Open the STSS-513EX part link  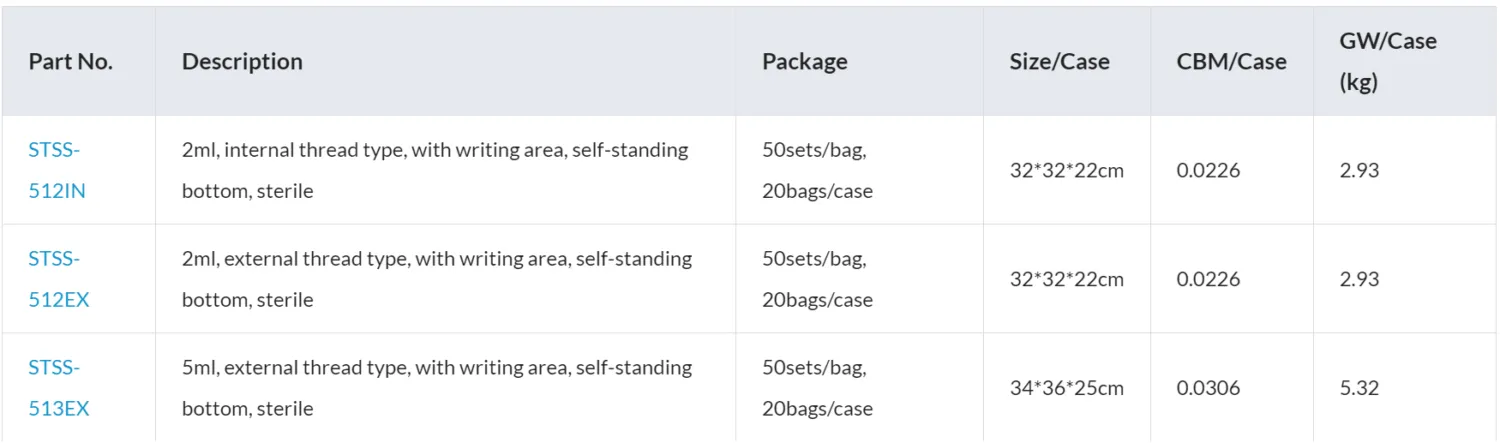tap(58, 388)
